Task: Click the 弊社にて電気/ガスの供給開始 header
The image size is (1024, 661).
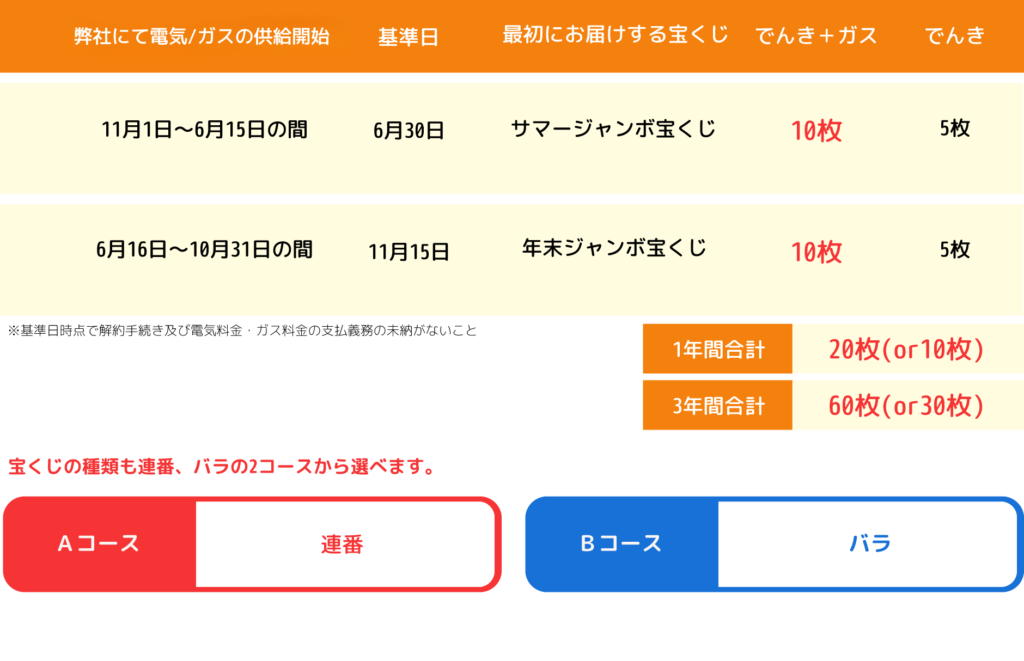Action: 202,36
